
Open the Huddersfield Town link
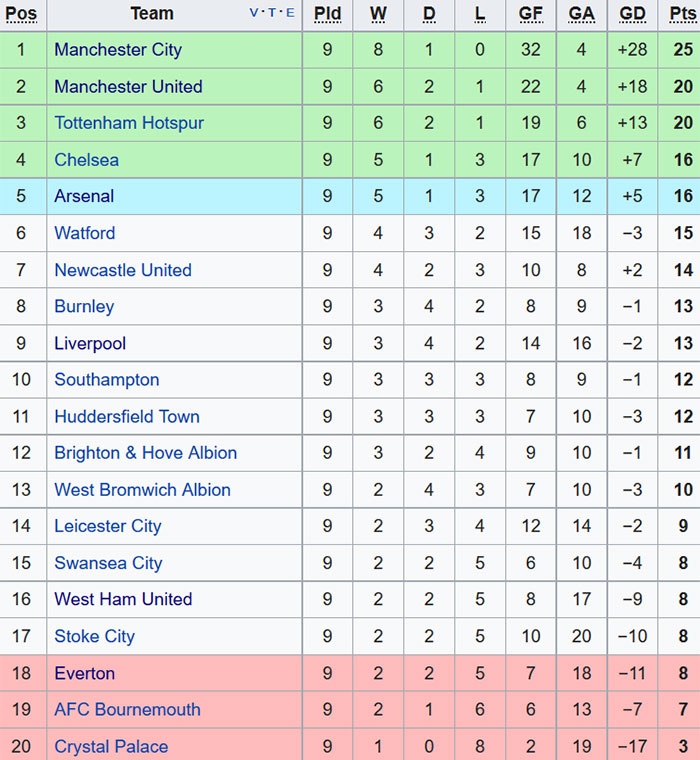pos(127,417)
